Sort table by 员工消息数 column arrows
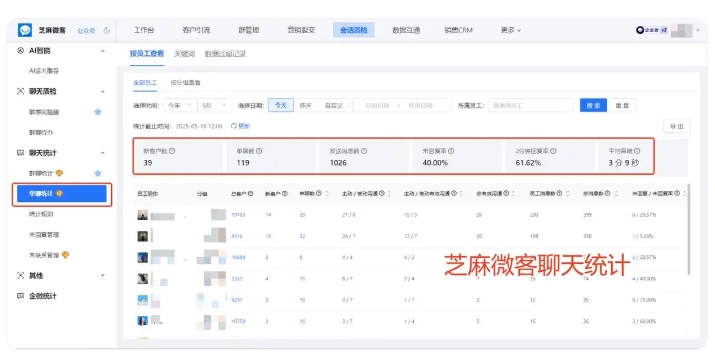 [568, 194]
